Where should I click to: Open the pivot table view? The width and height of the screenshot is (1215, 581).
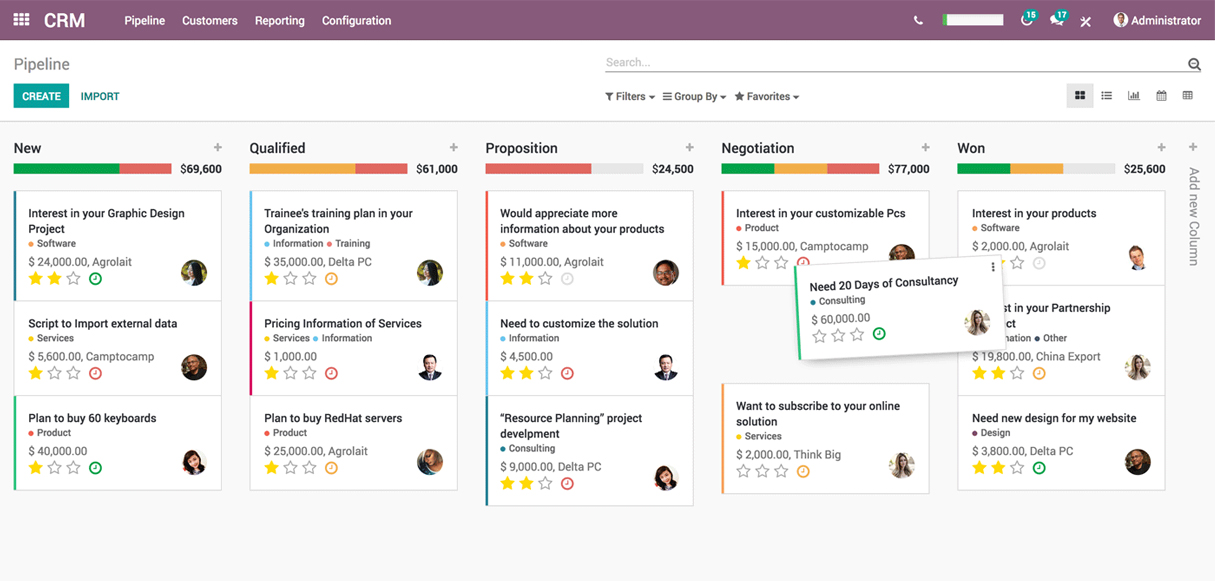[1187, 95]
